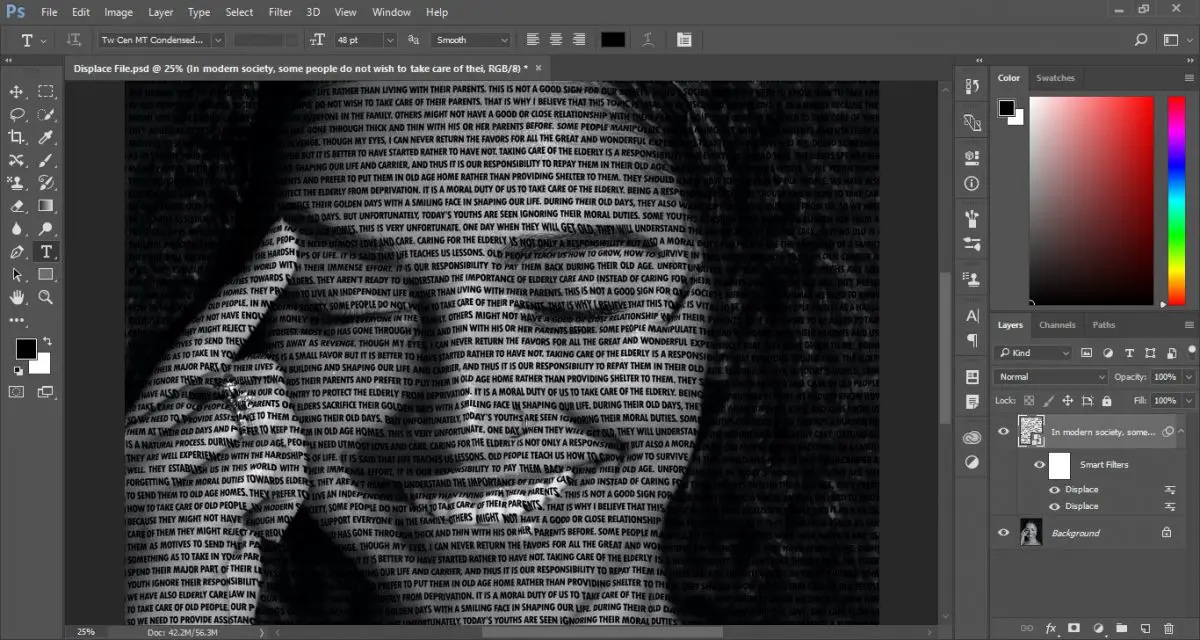Viewport: 1200px width, 640px height.
Task: Open the Normal blending mode dropdown
Action: point(1050,377)
